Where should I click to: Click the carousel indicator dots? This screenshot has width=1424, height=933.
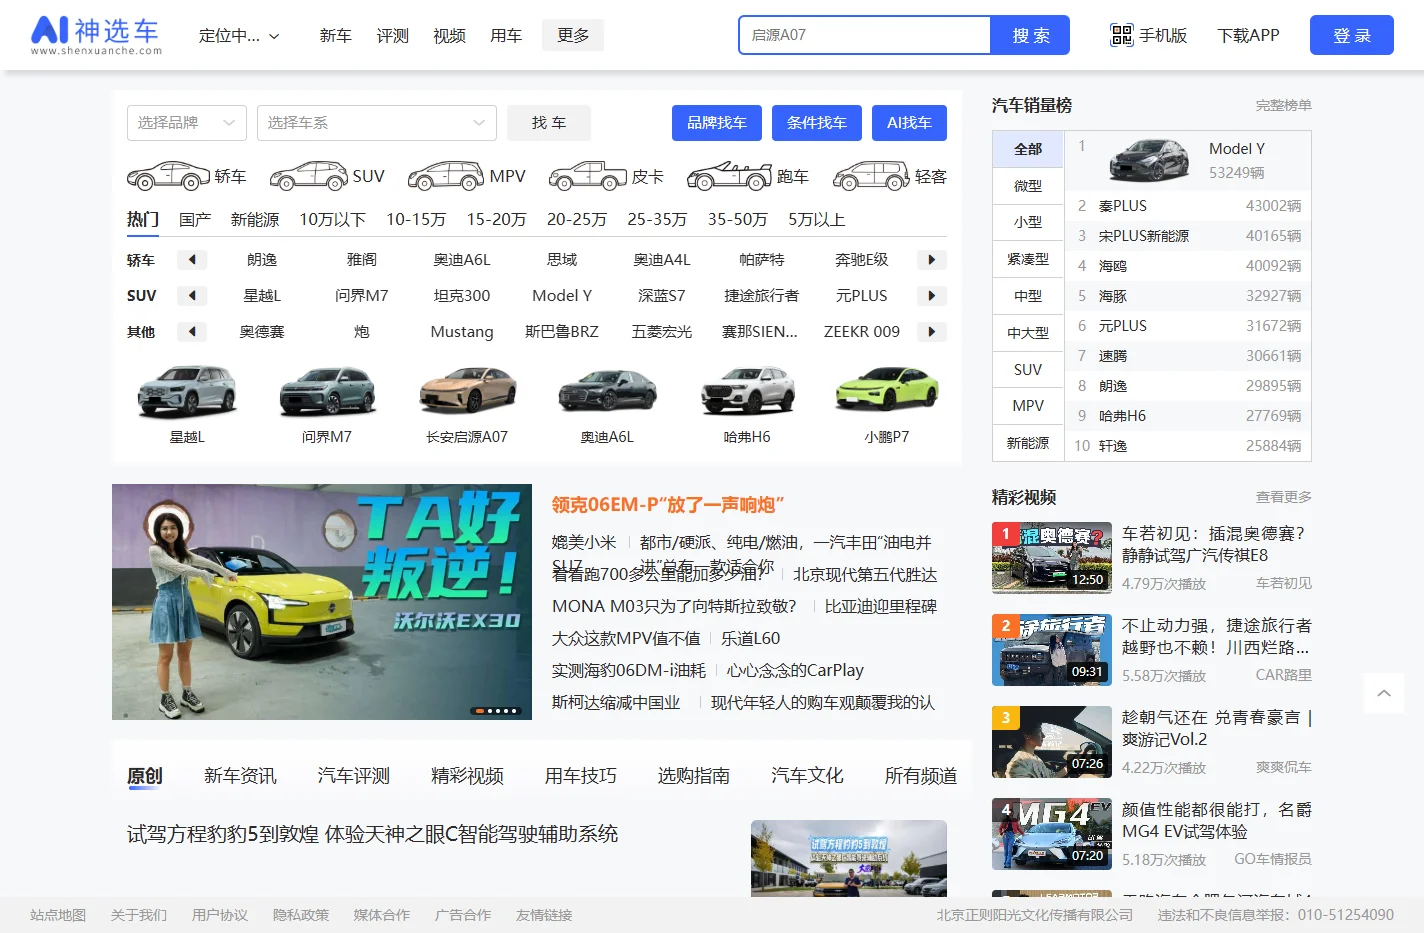496,711
